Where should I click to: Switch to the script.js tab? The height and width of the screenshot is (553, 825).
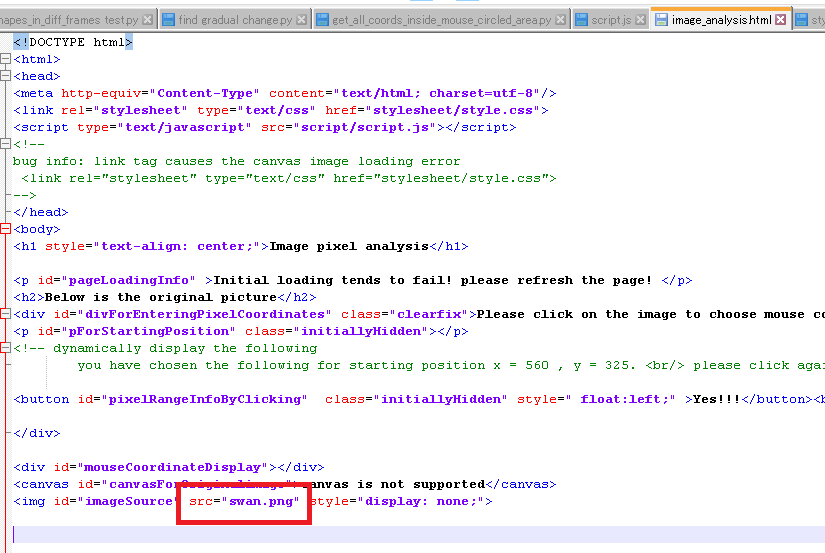(x=611, y=20)
